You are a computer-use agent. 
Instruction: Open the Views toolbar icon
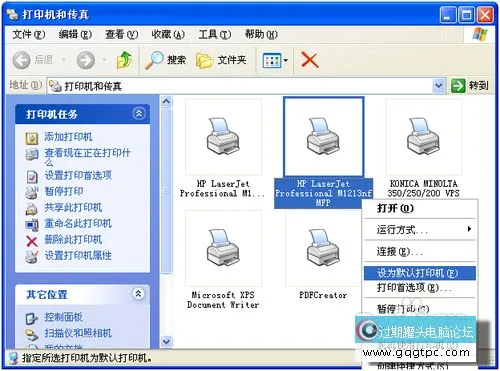[272, 61]
